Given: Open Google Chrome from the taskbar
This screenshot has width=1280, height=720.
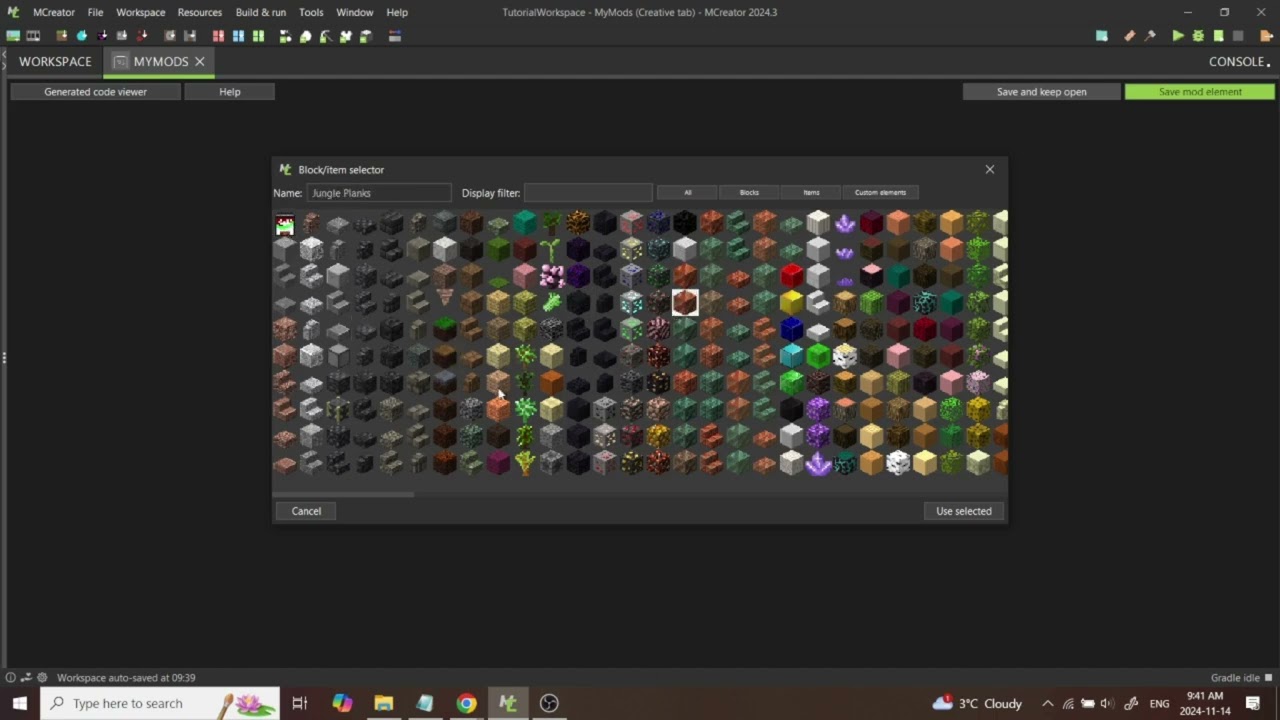Looking at the screenshot, I should click(x=466, y=703).
